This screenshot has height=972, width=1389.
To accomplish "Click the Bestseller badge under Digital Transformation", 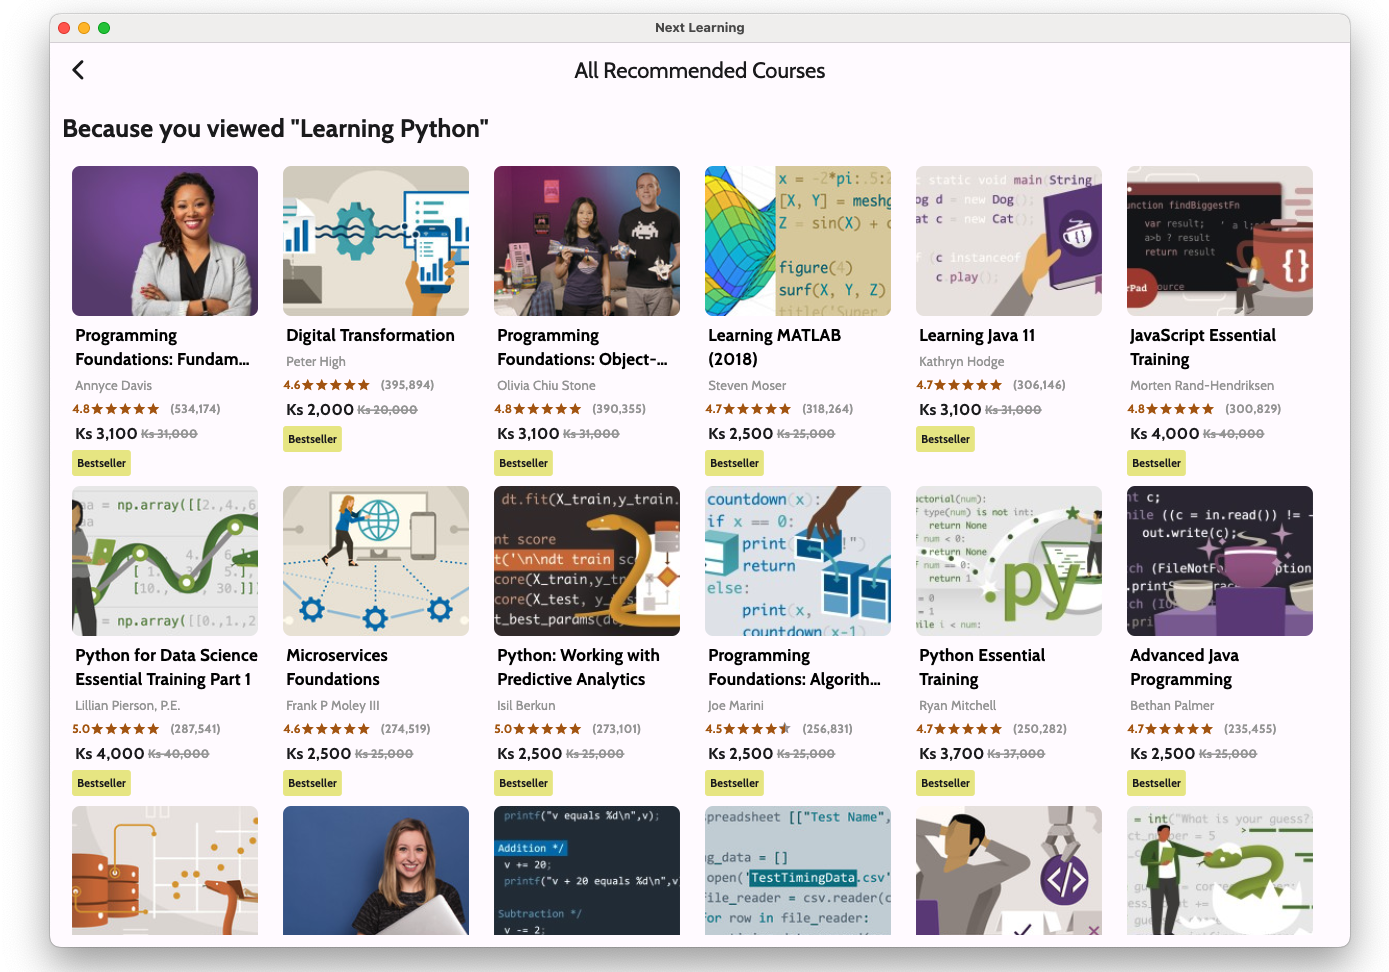I will (x=313, y=439).
